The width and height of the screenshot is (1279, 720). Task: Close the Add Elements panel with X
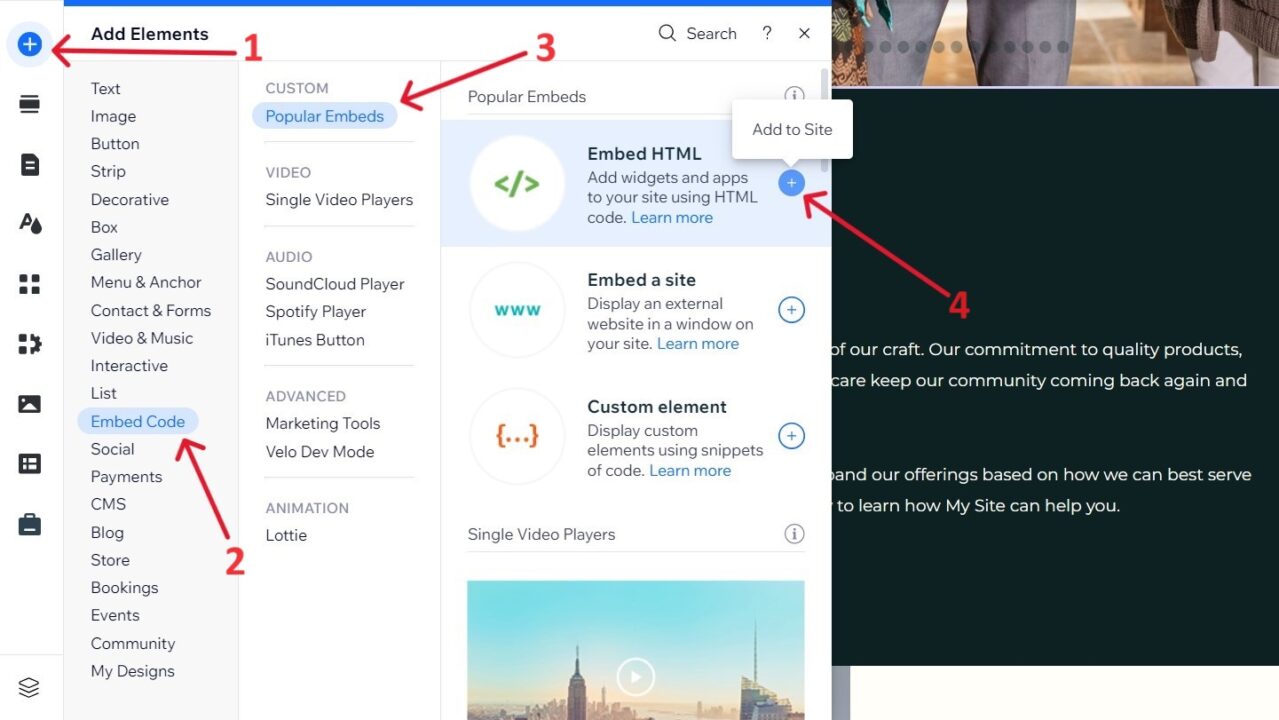click(804, 33)
